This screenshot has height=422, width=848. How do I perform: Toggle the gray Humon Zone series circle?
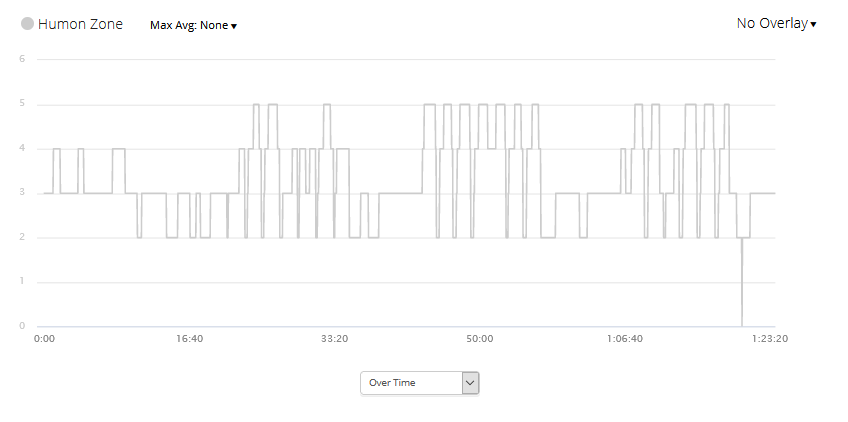[x=27, y=24]
